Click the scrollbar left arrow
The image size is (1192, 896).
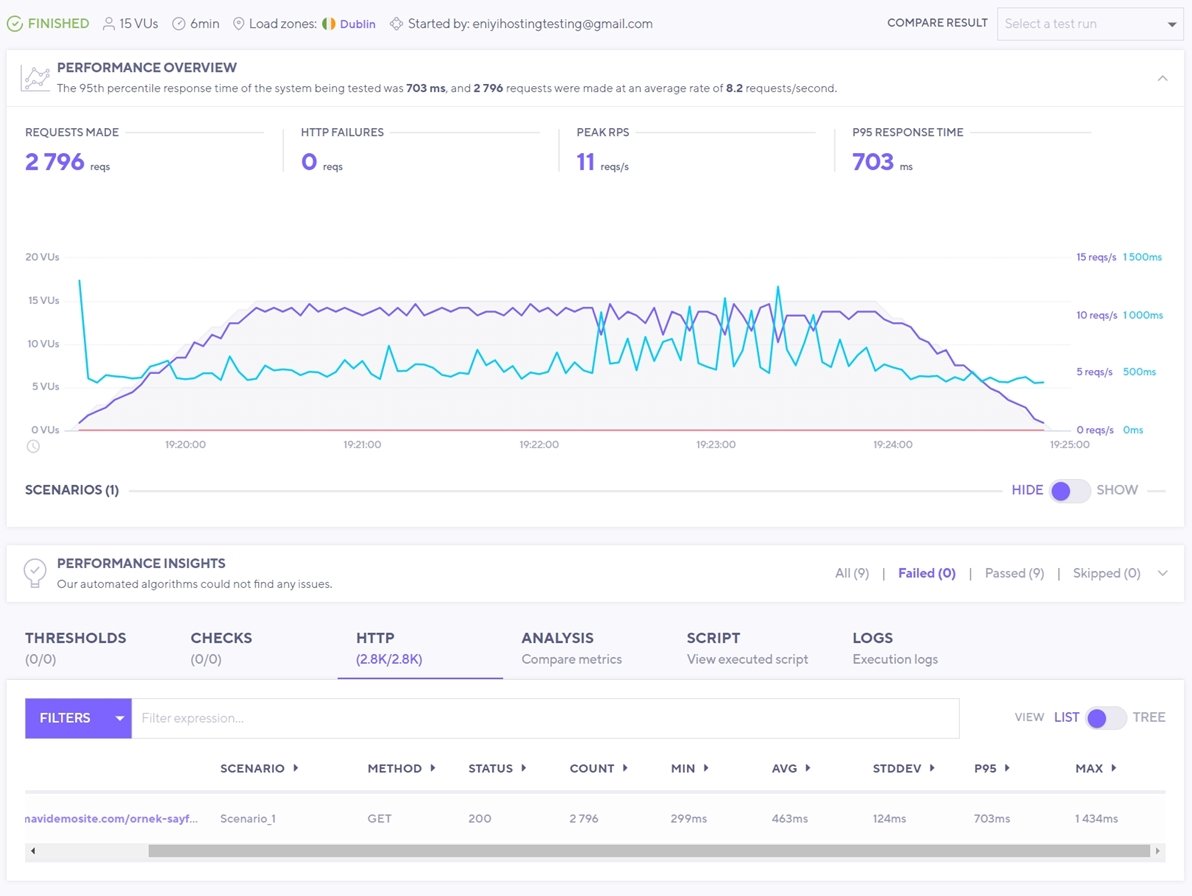pos(33,850)
